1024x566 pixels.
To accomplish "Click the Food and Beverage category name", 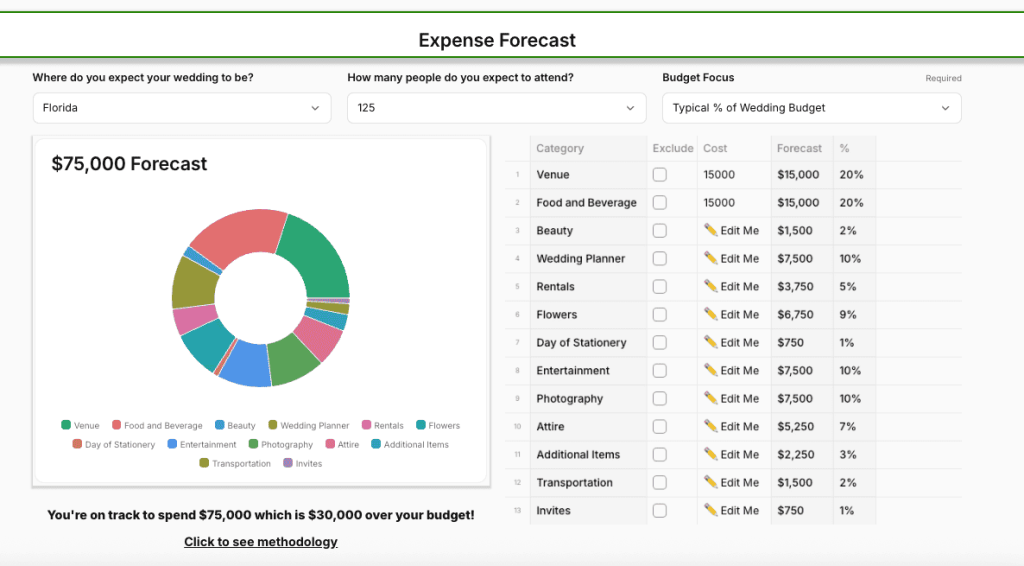I will tap(586, 202).
